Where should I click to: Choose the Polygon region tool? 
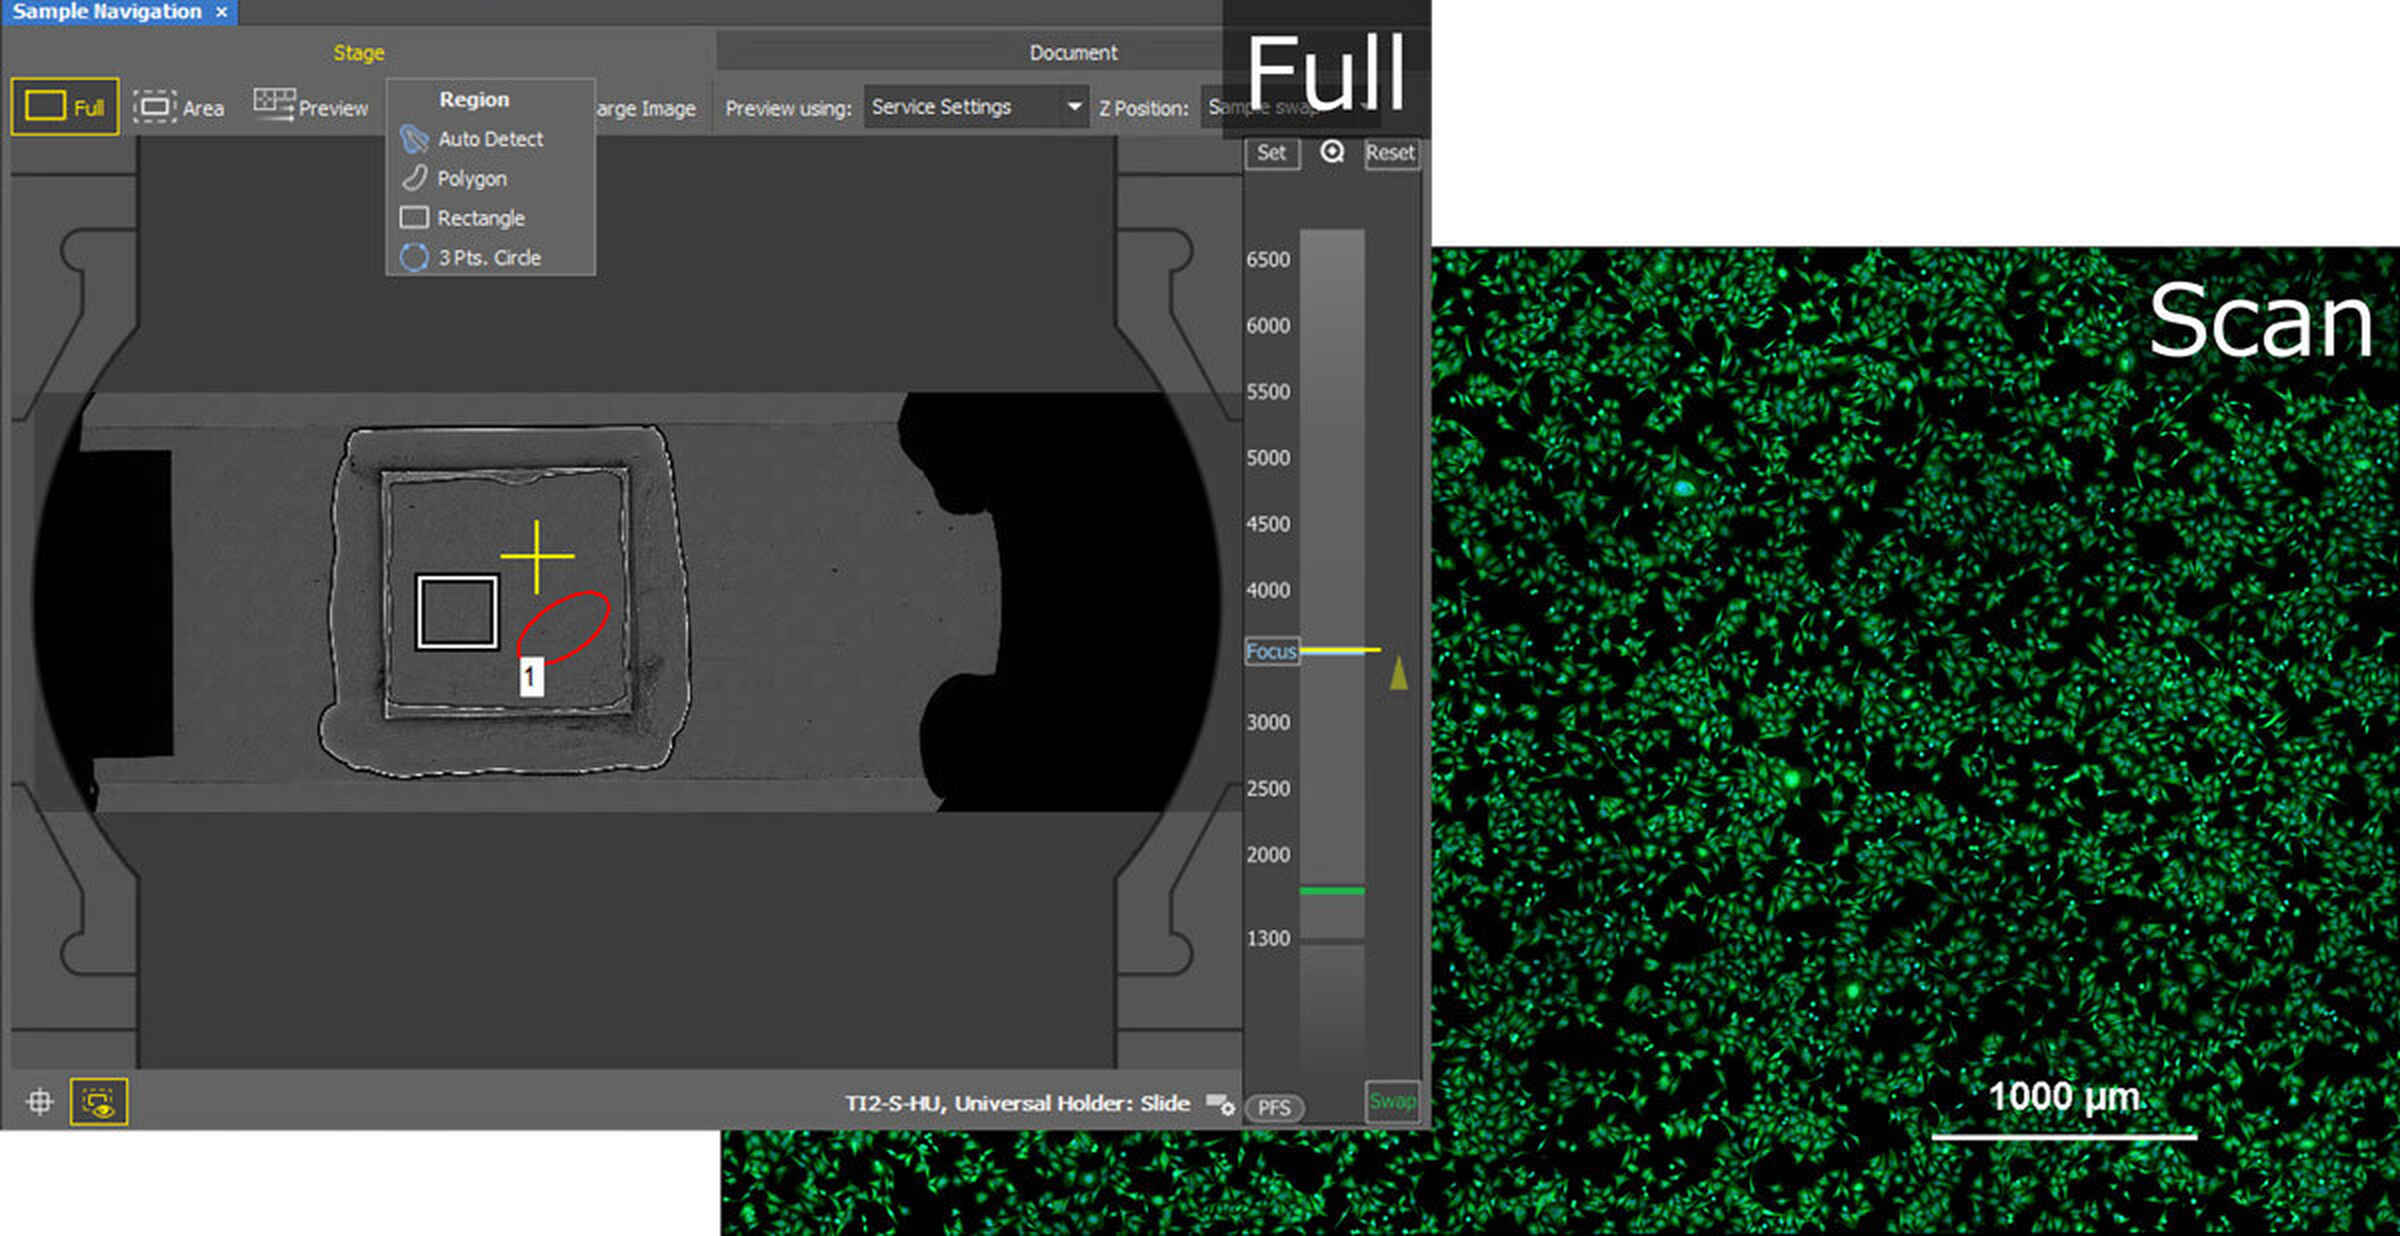coord(471,178)
